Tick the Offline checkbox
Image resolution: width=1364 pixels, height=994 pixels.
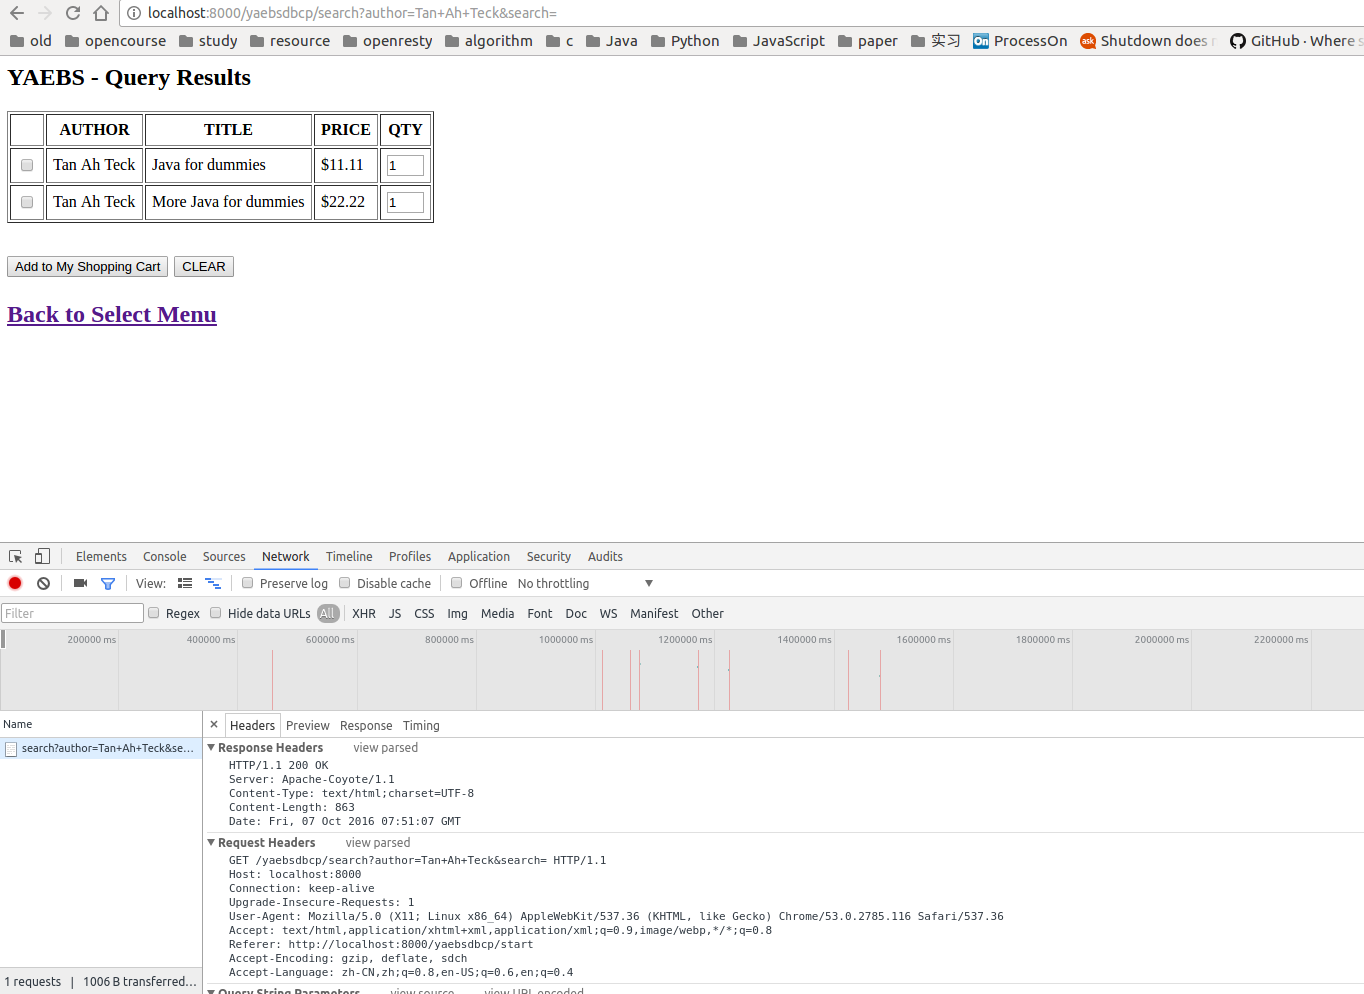pos(457,584)
